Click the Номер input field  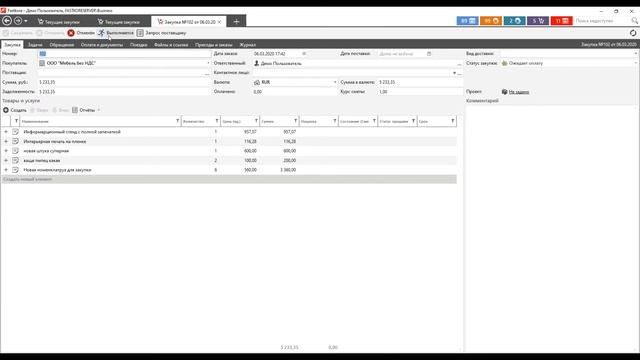pos(124,53)
